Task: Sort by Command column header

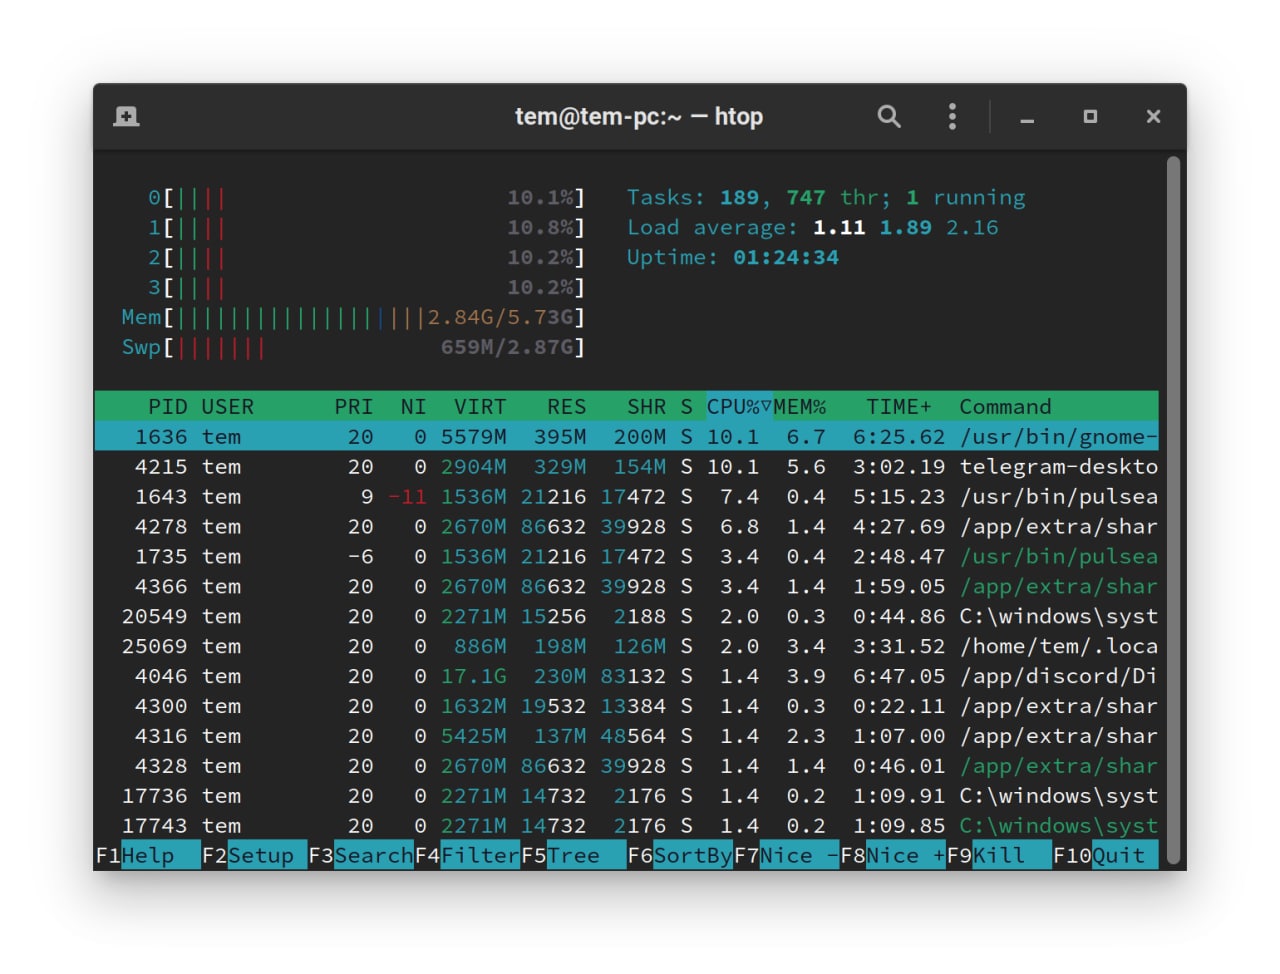Action: (x=1005, y=407)
